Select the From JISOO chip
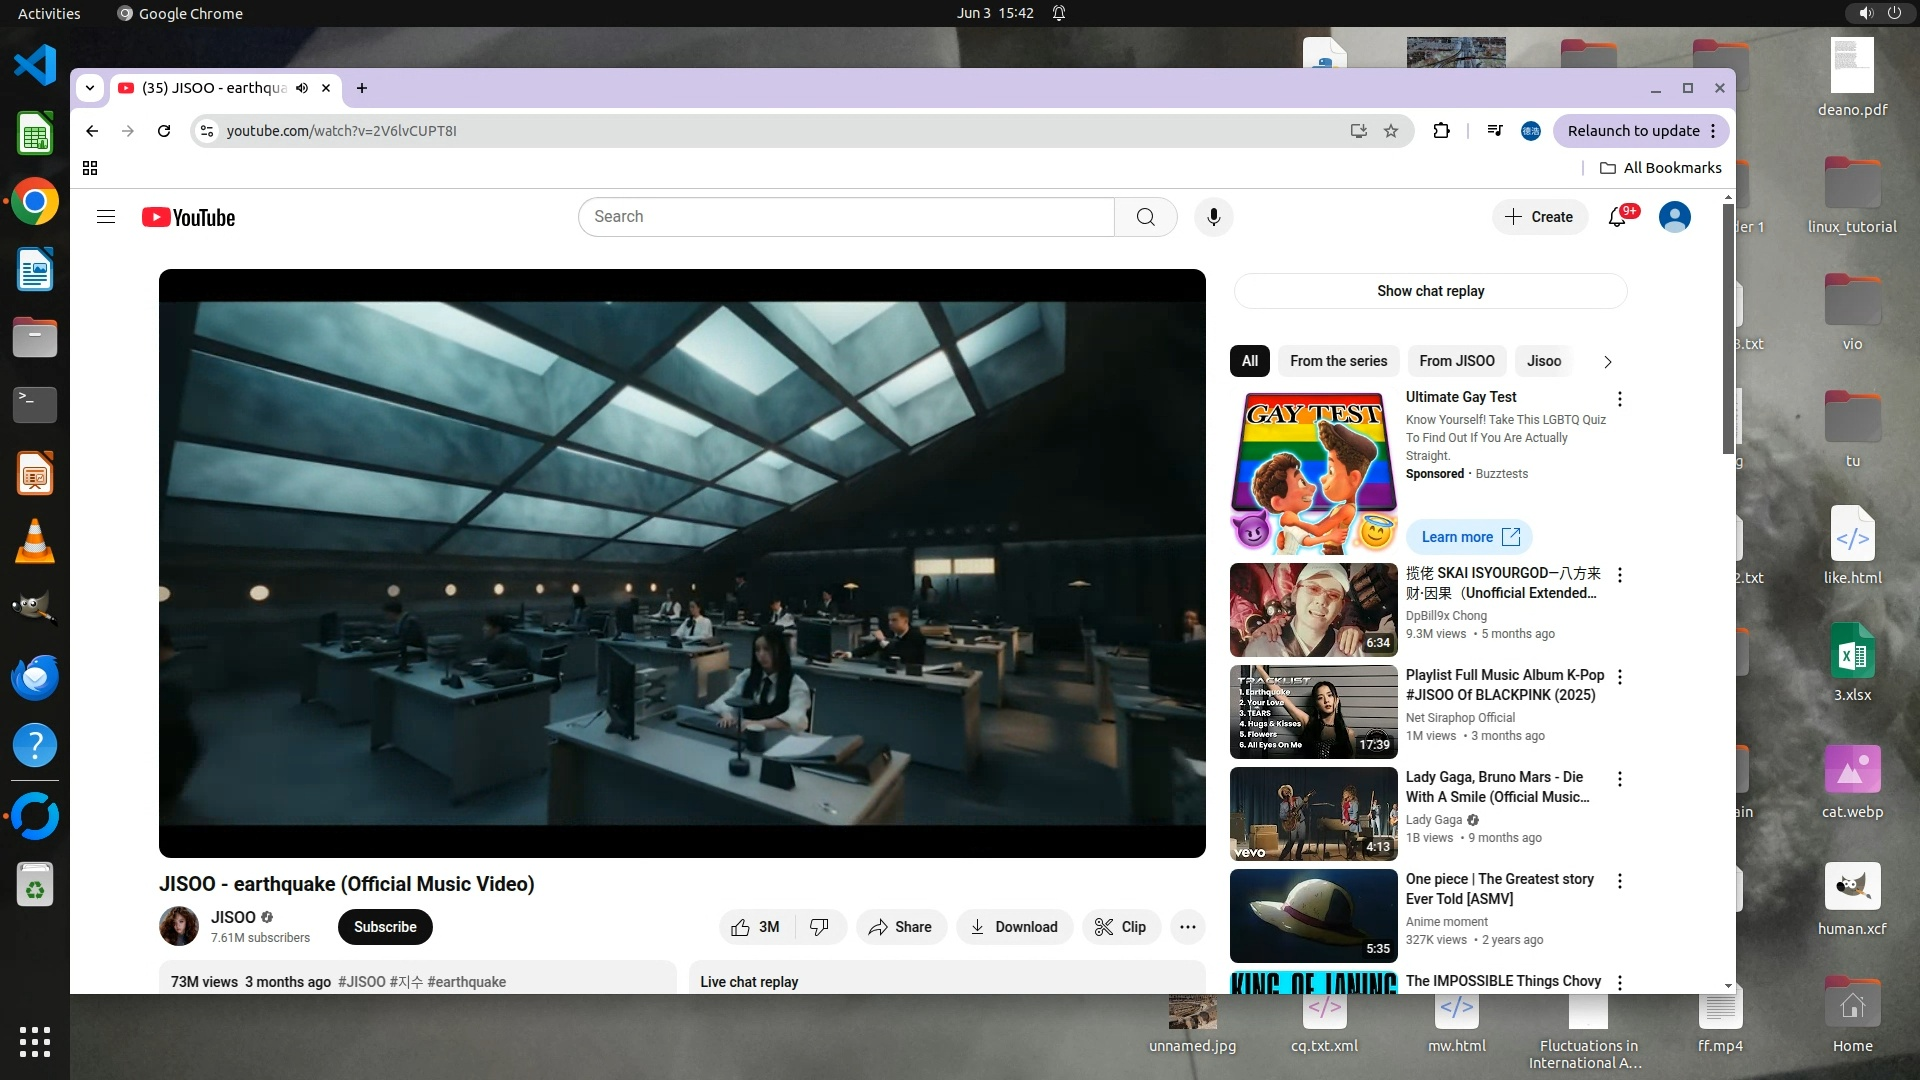This screenshot has width=1920, height=1080. click(1456, 361)
